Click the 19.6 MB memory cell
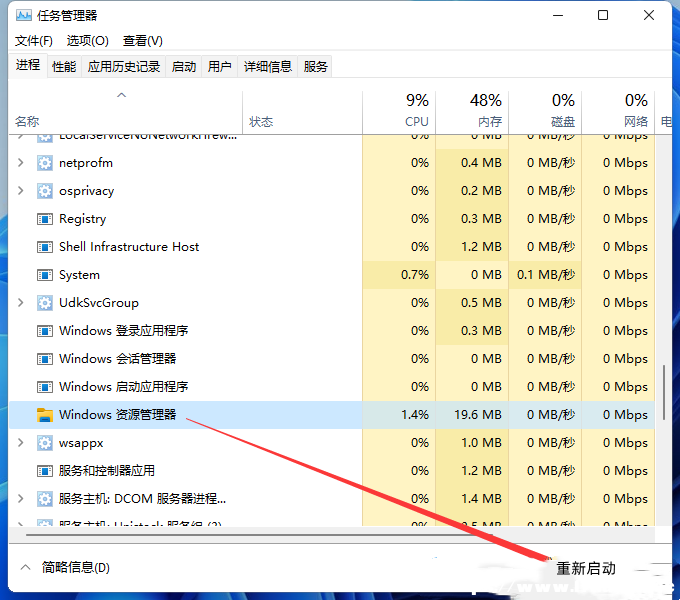This screenshot has height=600, width=680. (x=472, y=415)
